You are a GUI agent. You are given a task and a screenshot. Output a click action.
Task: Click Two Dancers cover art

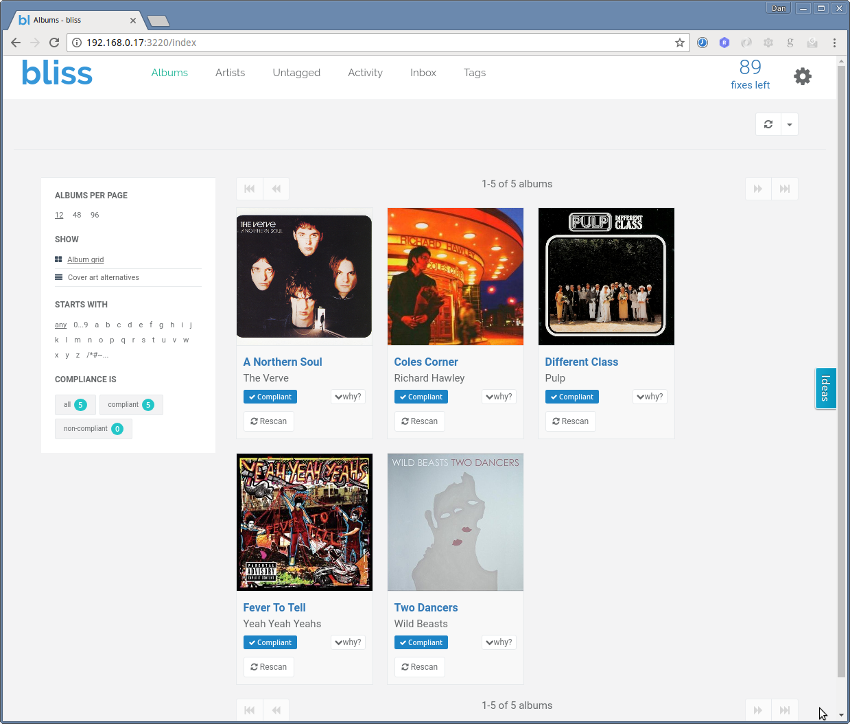click(455, 522)
